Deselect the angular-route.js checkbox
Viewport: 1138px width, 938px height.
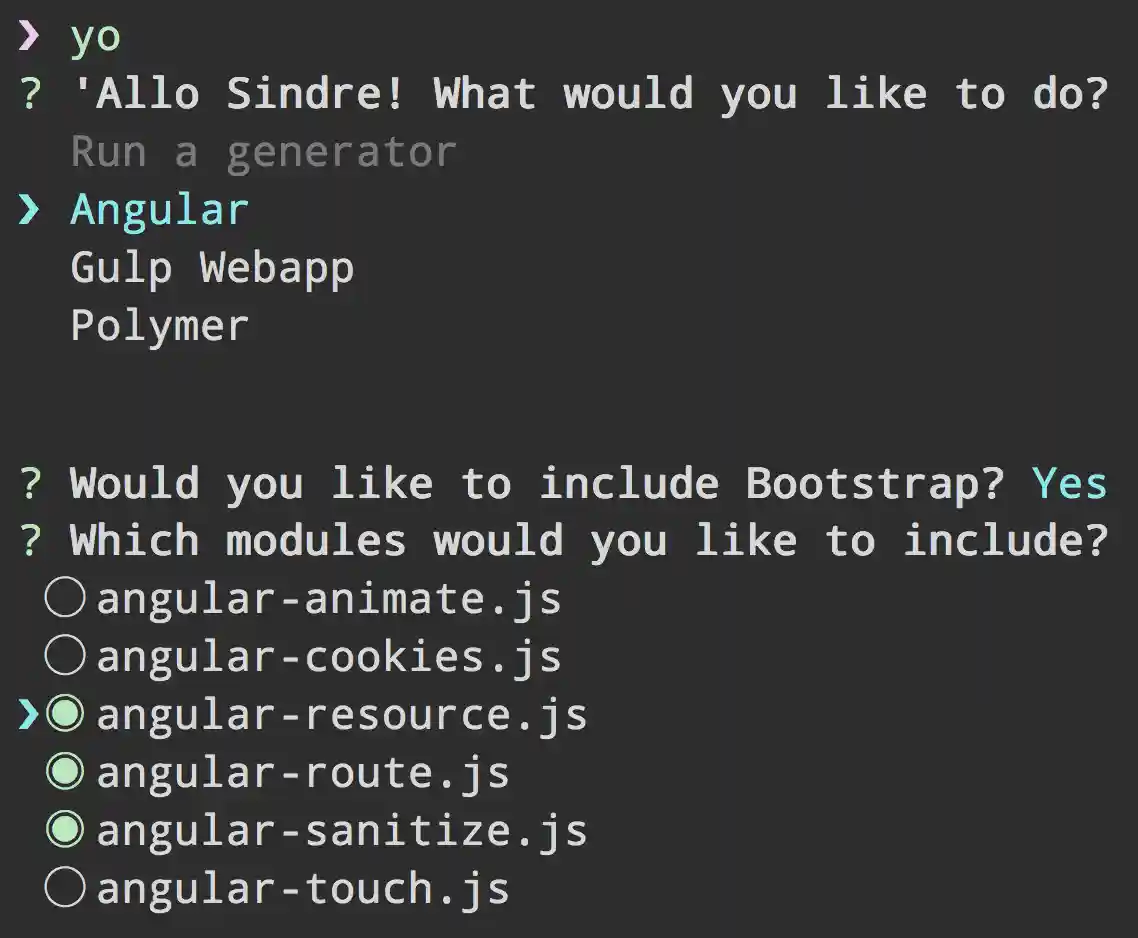[66, 772]
